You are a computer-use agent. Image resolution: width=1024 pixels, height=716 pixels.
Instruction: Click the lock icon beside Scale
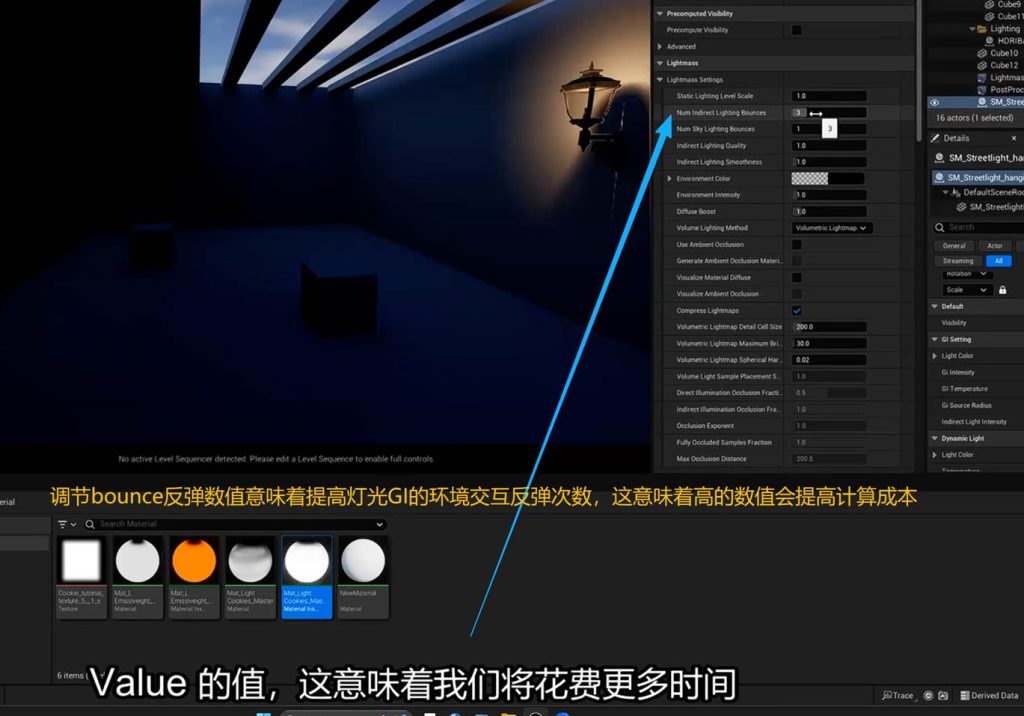(x=1002, y=290)
